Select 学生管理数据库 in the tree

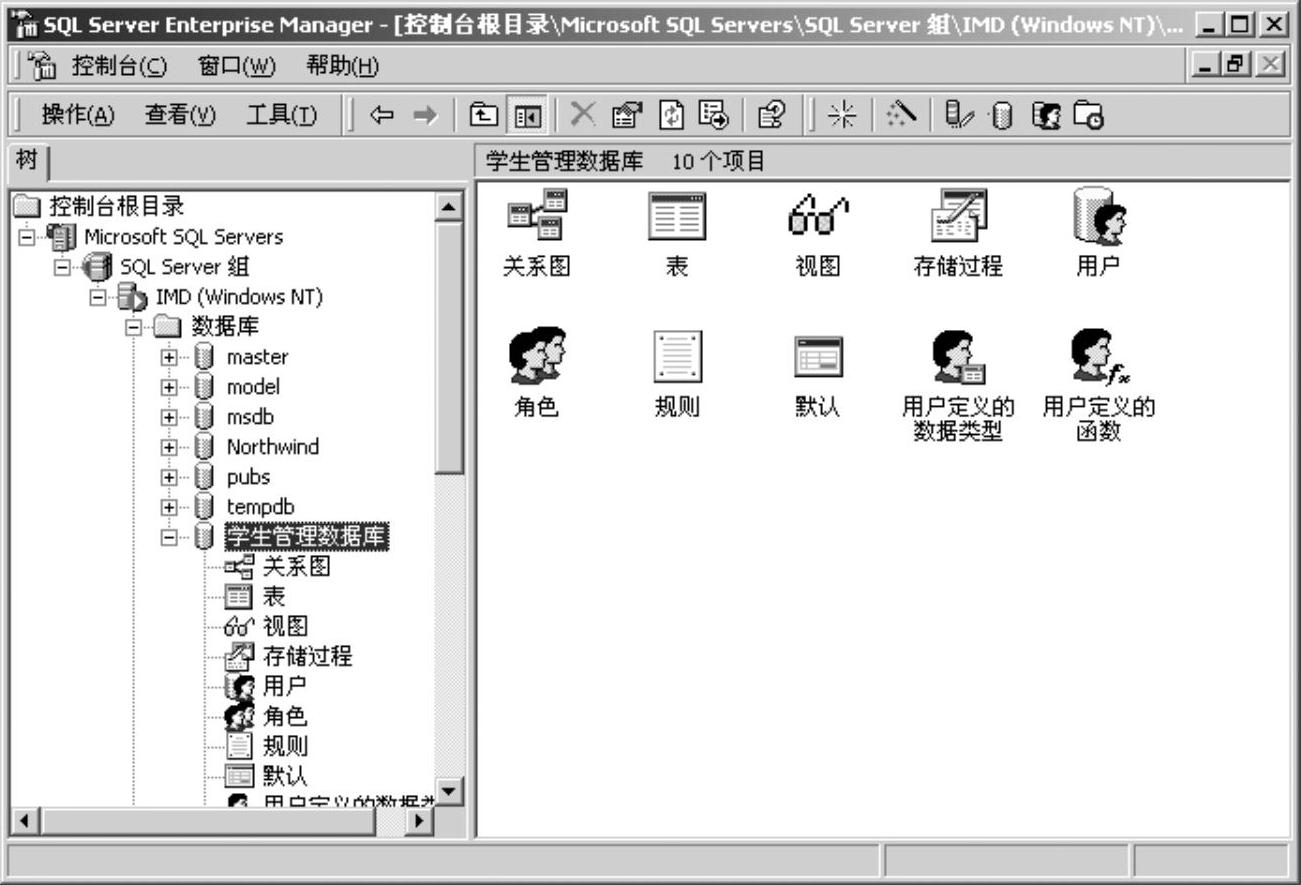coord(306,537)
